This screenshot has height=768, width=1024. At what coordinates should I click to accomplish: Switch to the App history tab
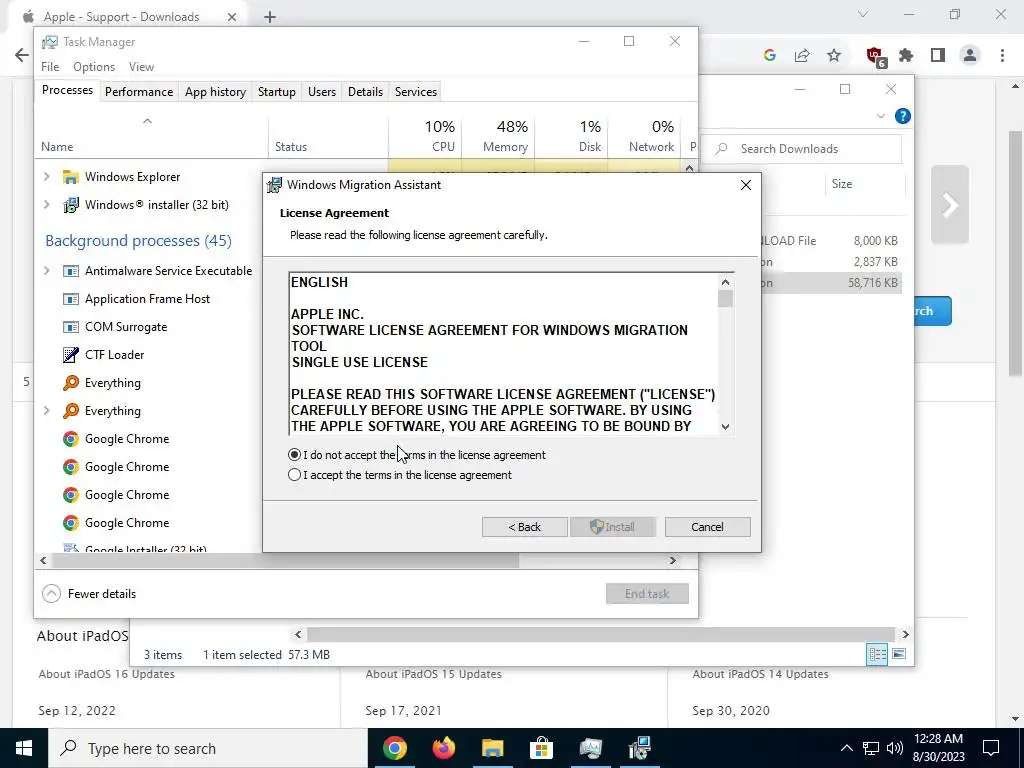click(x=216, y=92)
